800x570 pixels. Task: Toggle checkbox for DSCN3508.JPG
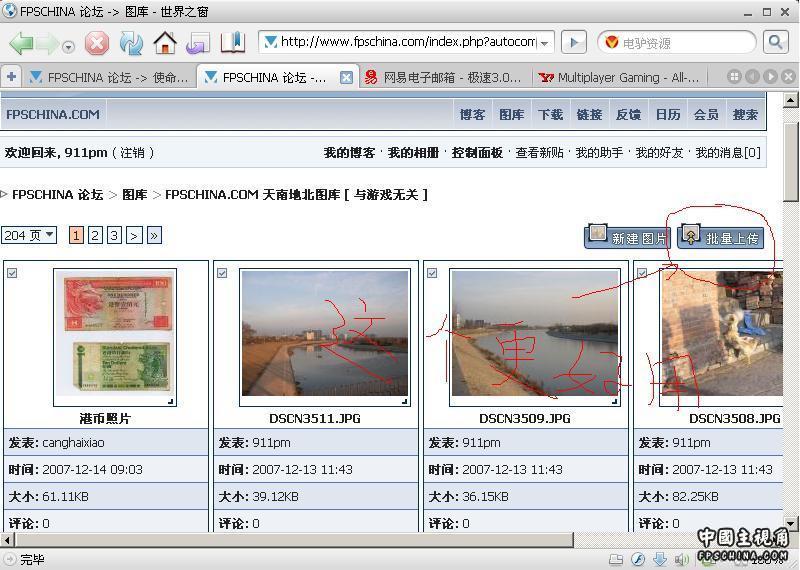tap(642, 273)
